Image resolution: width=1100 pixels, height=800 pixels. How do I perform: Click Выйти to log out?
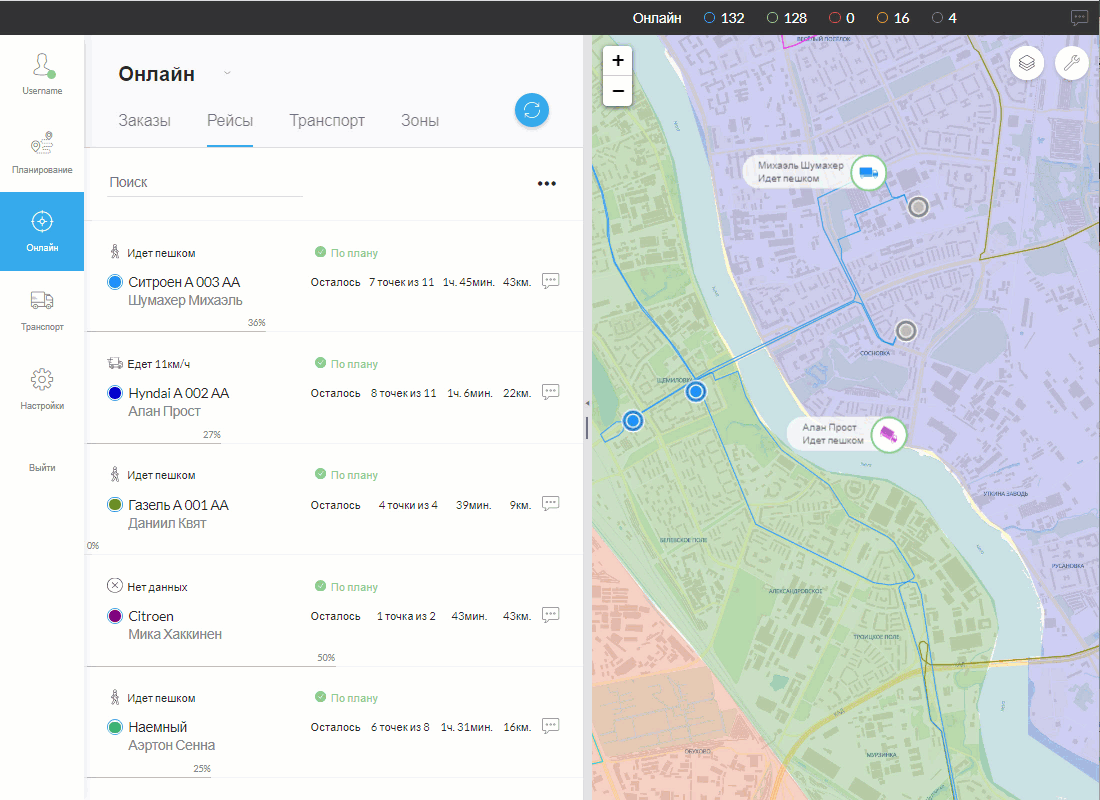(x=42, y=467)
